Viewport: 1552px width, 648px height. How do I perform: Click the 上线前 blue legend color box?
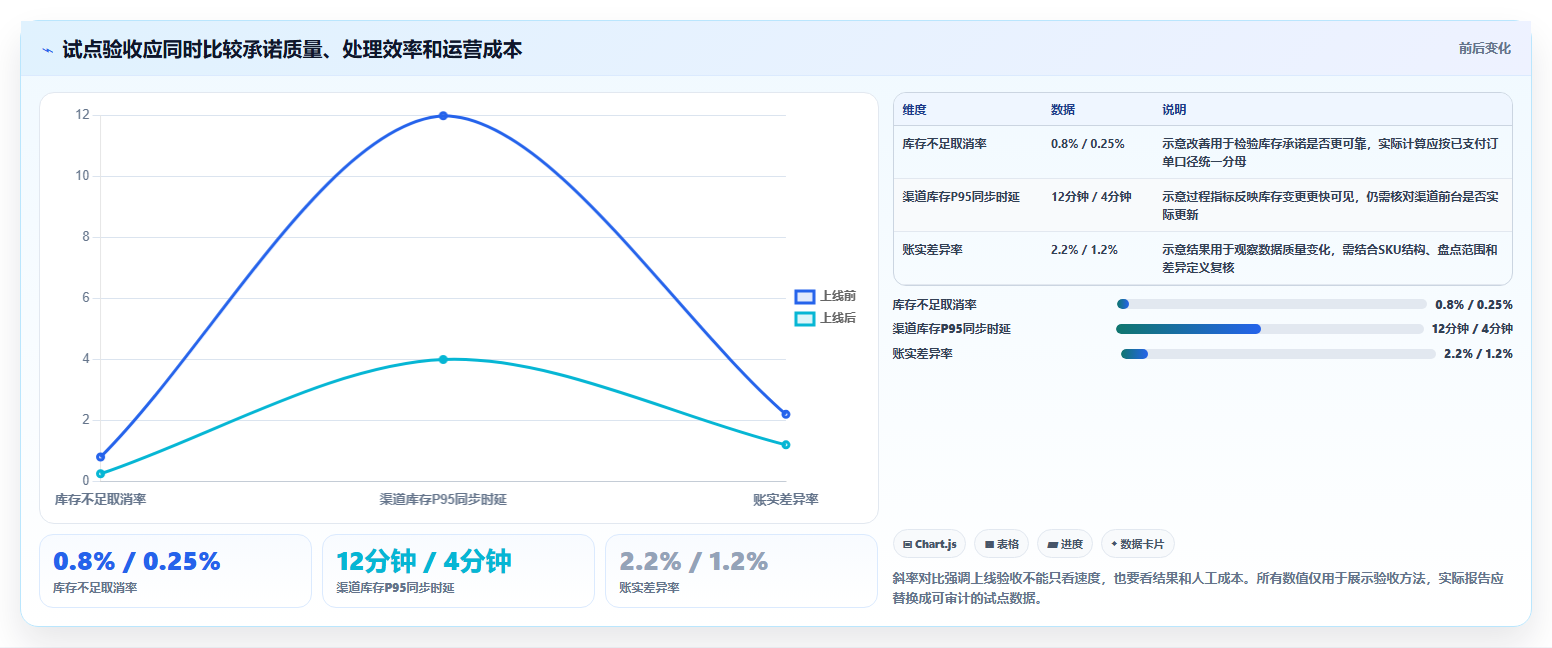[x=805, y=296]
